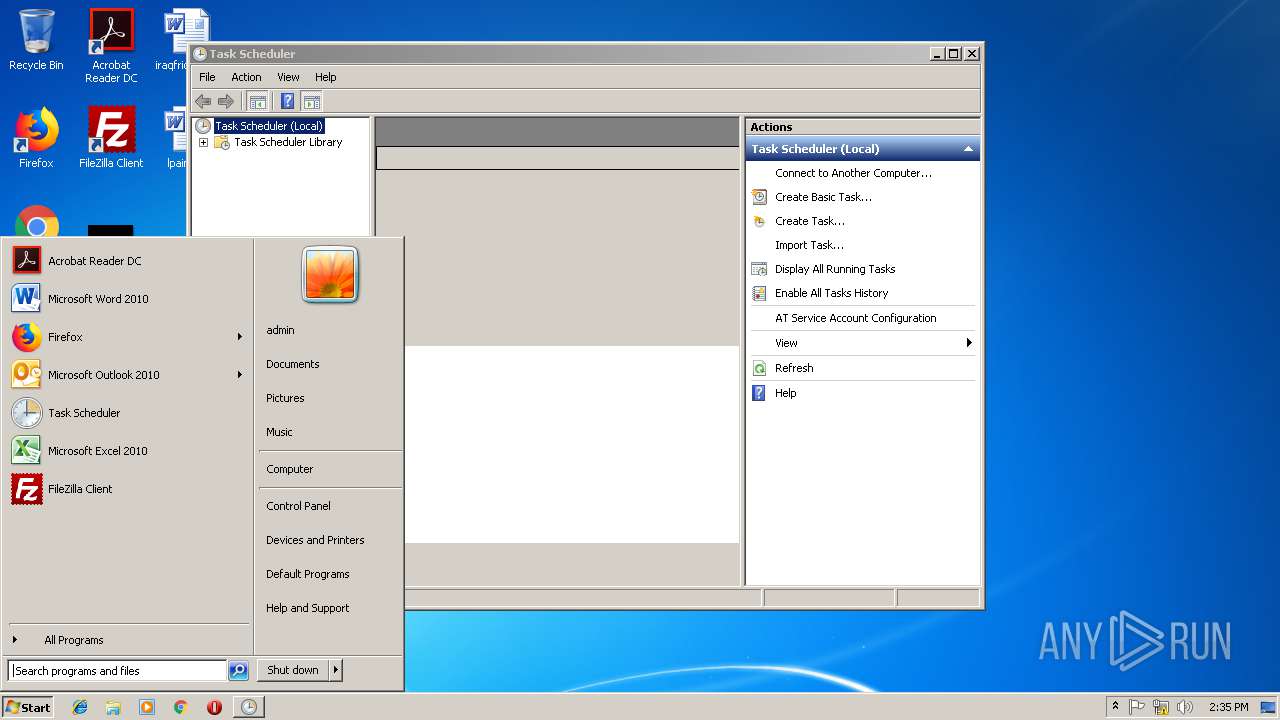Open Windows Explorer from taskbar
Image resolution: width=1280 pixels, height=720 pixels.
[x=113, y=707]
